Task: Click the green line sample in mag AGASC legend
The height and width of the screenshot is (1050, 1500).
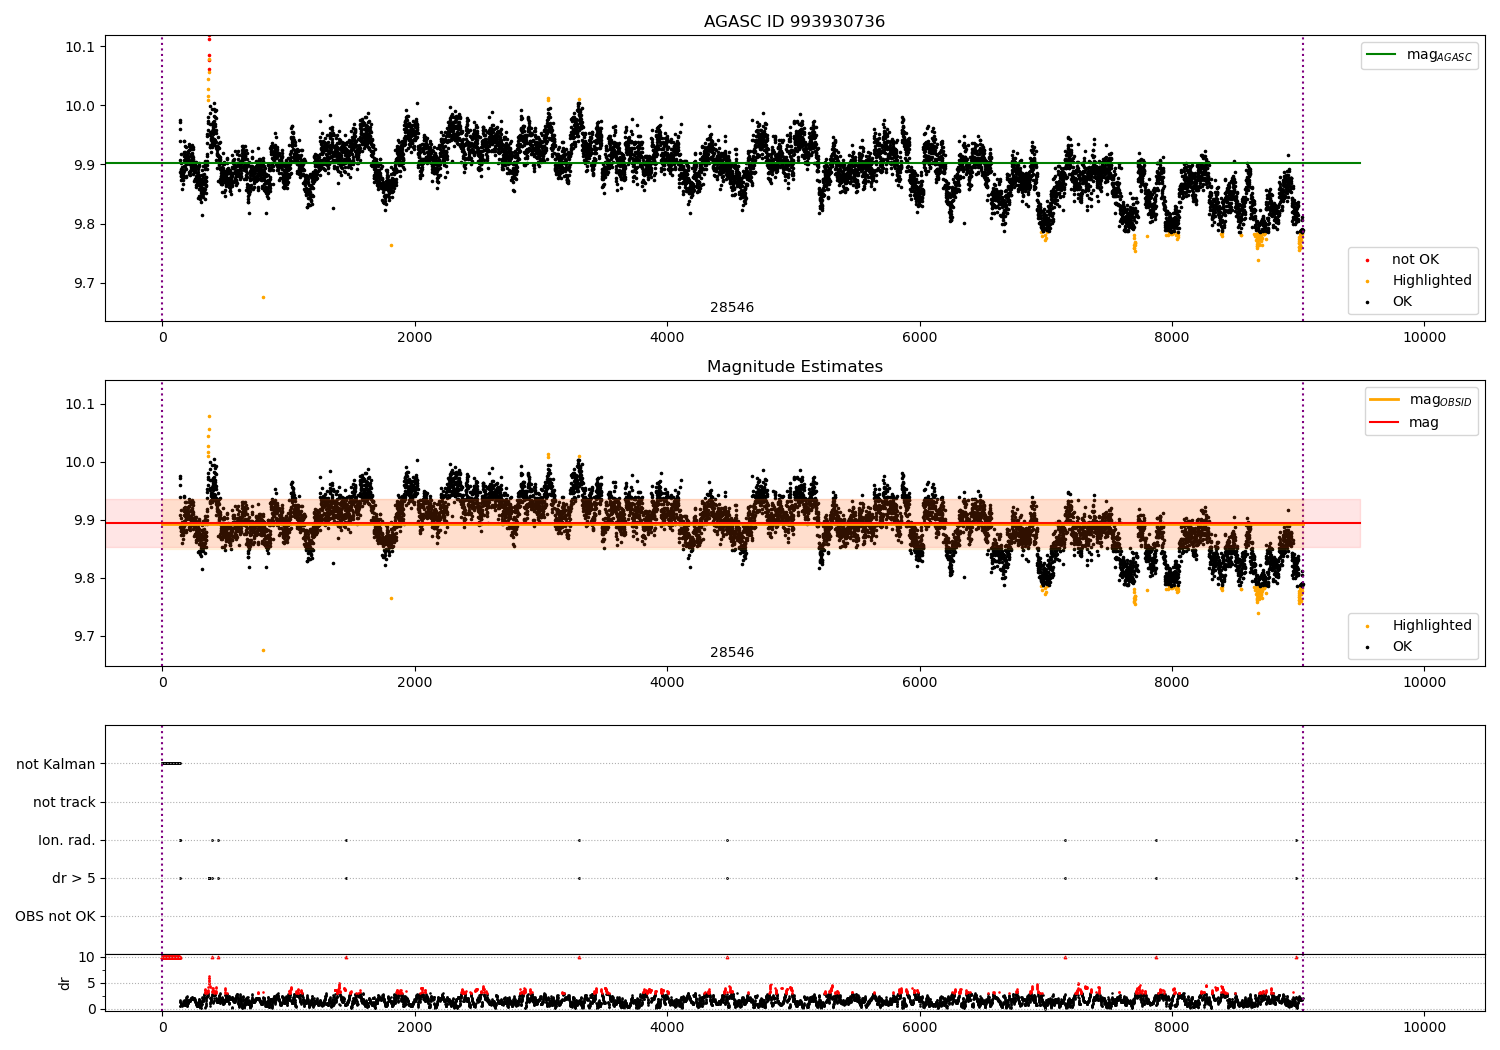Action: [1382, 55]
